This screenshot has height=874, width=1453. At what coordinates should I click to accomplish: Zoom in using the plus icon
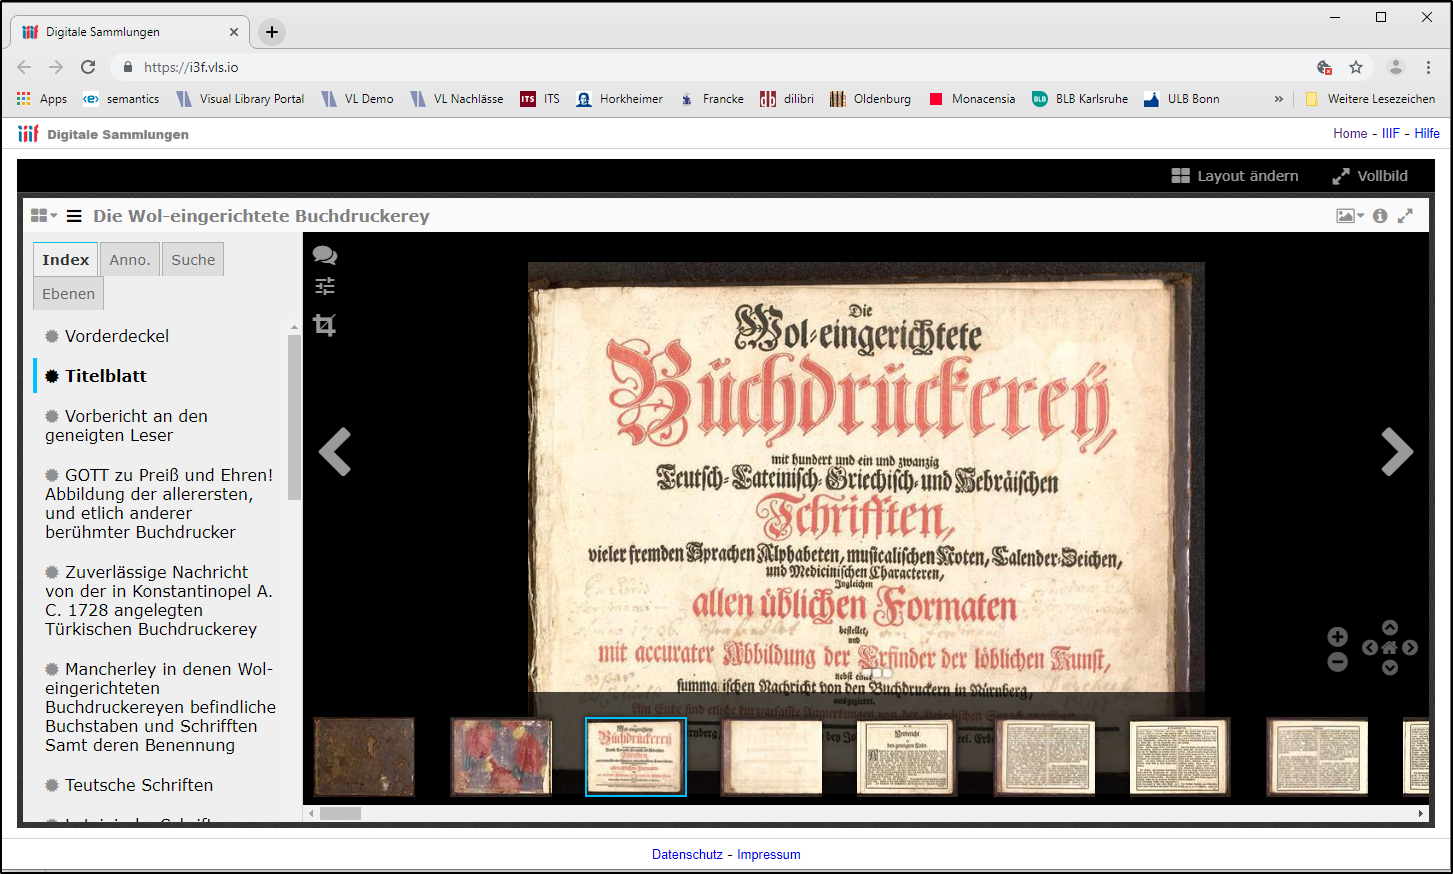pyautogui.click(x=1338, y=636)
